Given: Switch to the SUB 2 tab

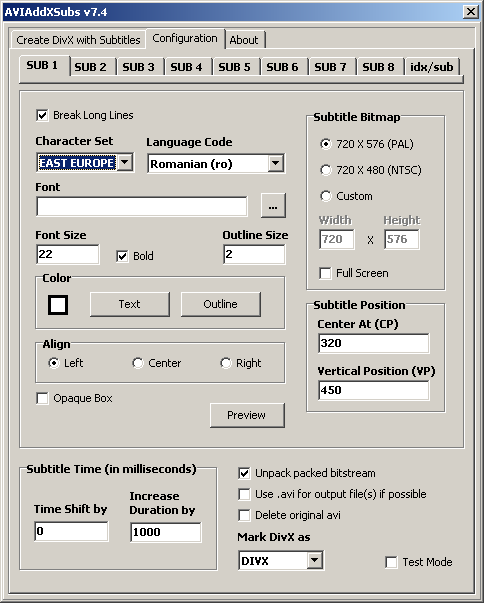Looking at the screenshot, I should click(91, 67).
